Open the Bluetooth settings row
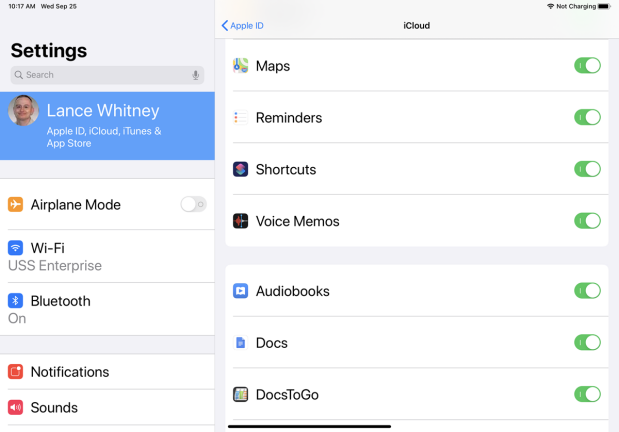The image size is (619, 432). point(107,309)
